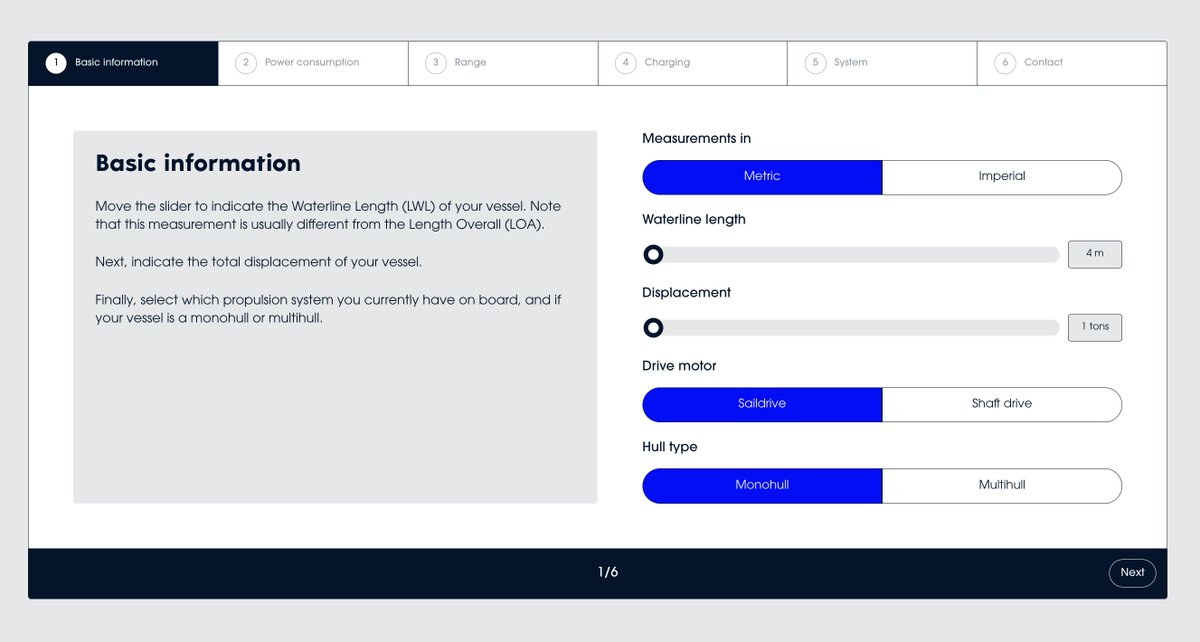
Task: Click the Displacement slider handle
Action: (653, 328)
